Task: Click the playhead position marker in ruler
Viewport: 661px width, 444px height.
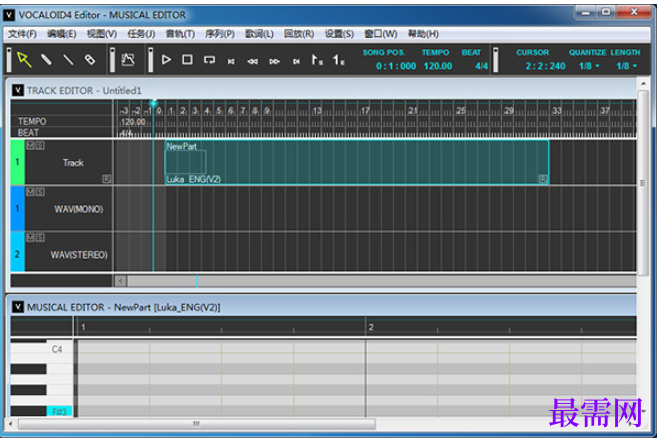Action: click(x=153, y=103)
